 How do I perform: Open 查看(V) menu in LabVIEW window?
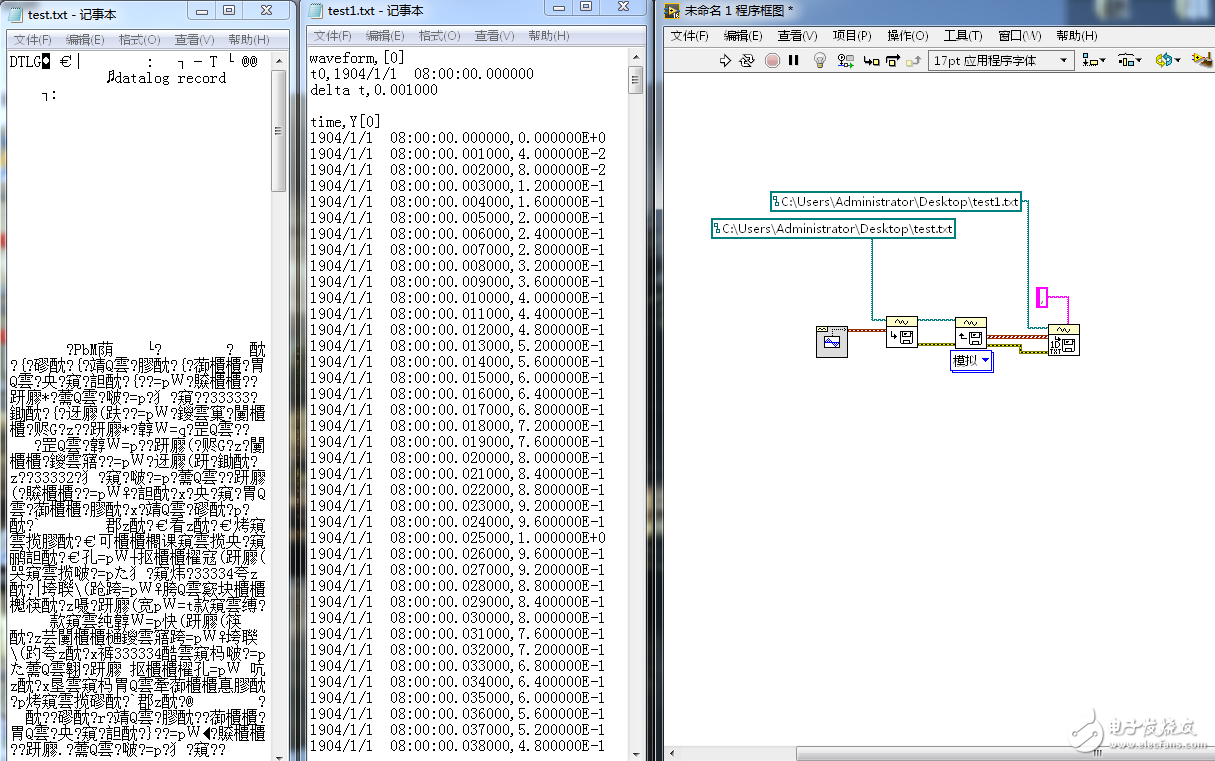tap(797, 35)
